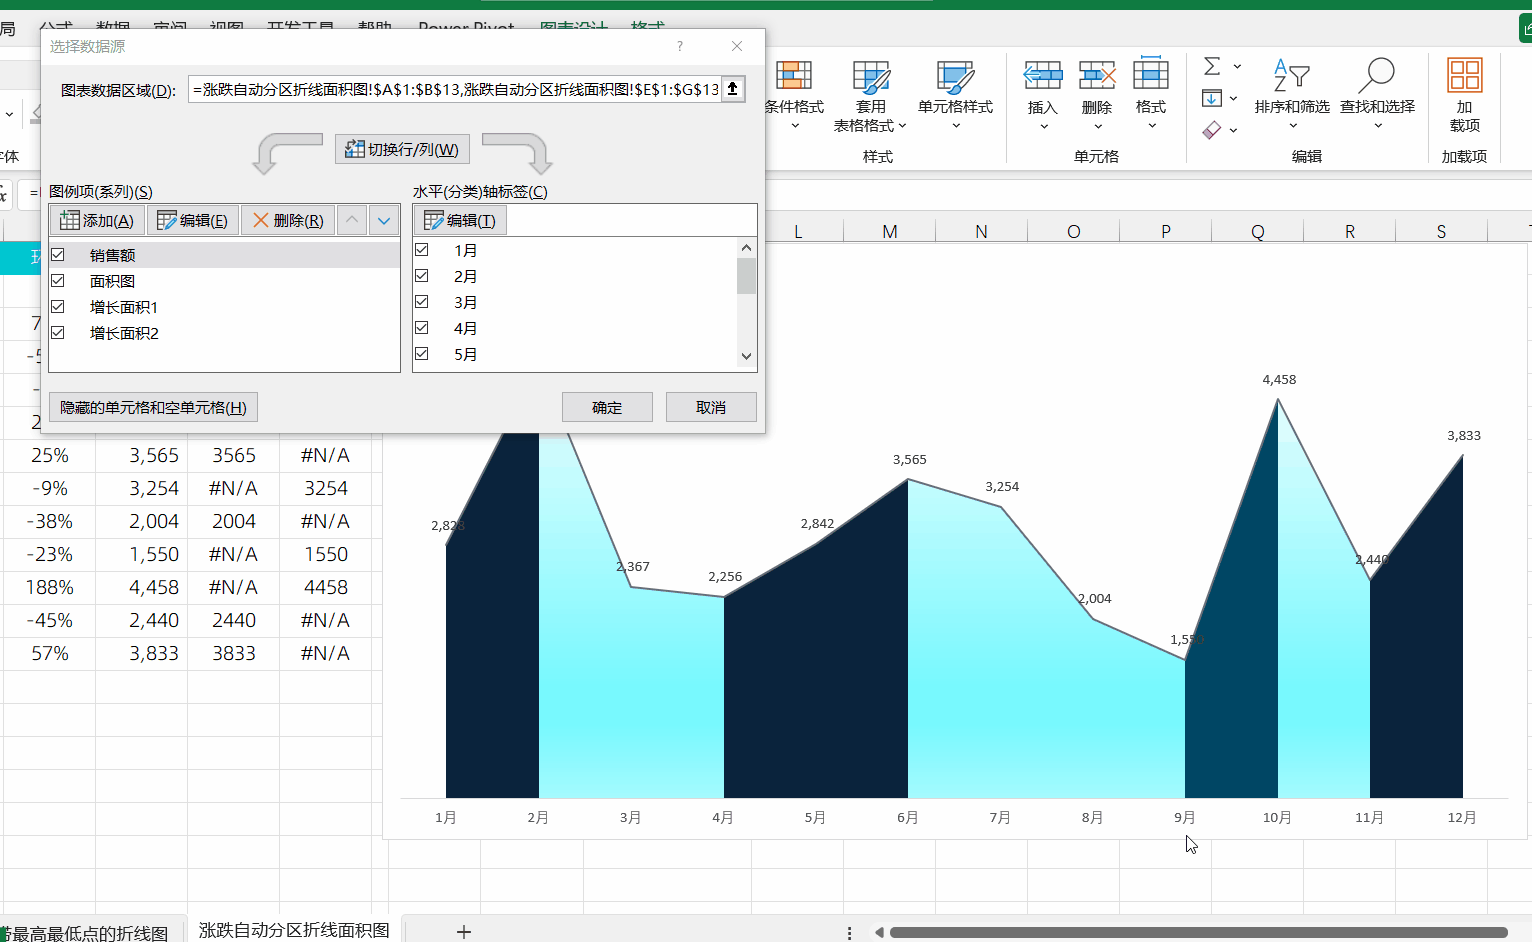Viewport: 1532px width, 942px height.
Task: Click the axis label list scroll-up arrow
Action: (x=746, y=248)
